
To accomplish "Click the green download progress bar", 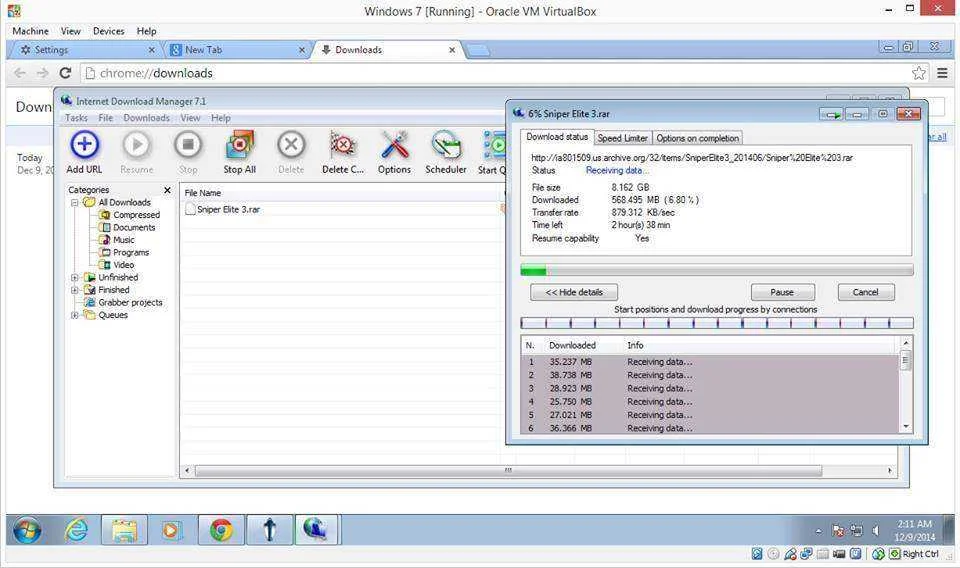I will (717, 270).
